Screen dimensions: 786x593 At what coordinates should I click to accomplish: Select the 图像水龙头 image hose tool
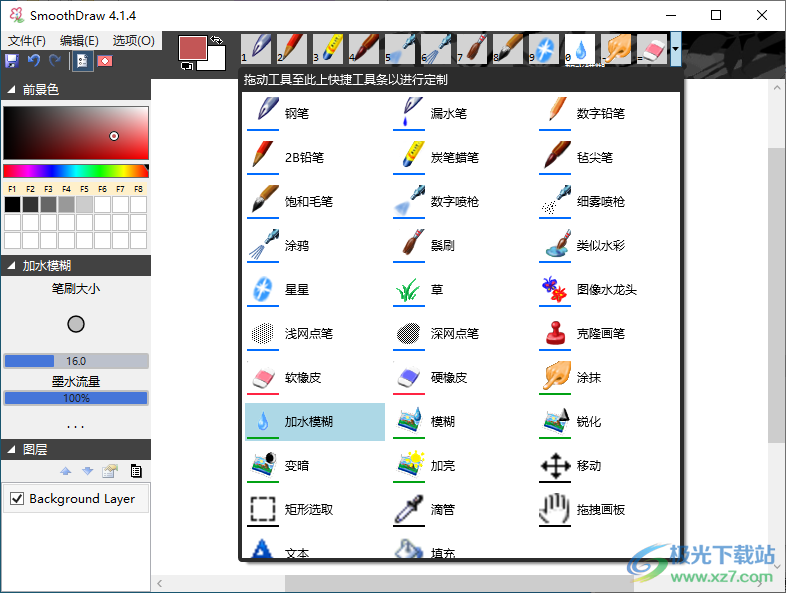coord(607,290)
